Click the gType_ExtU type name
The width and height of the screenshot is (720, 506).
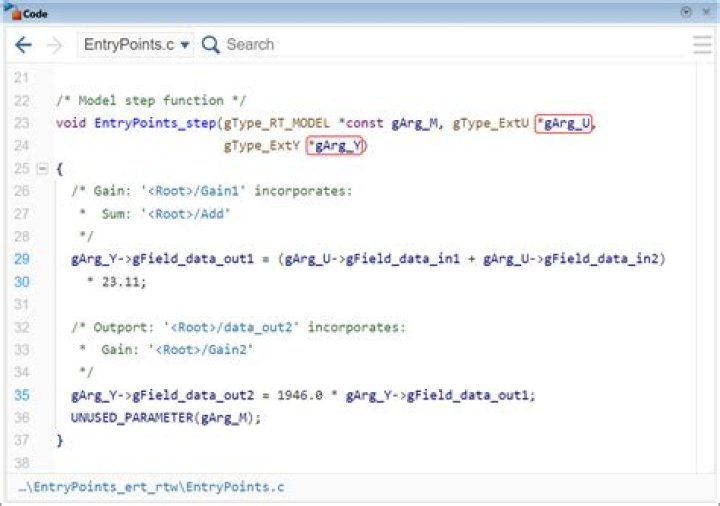coord(491,123)
